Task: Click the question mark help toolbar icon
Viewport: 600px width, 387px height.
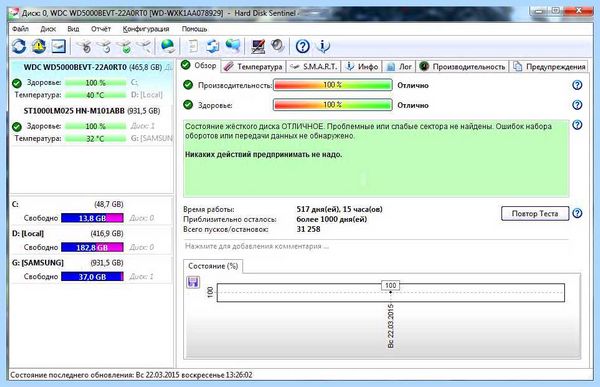Action: tap(303, 46)
